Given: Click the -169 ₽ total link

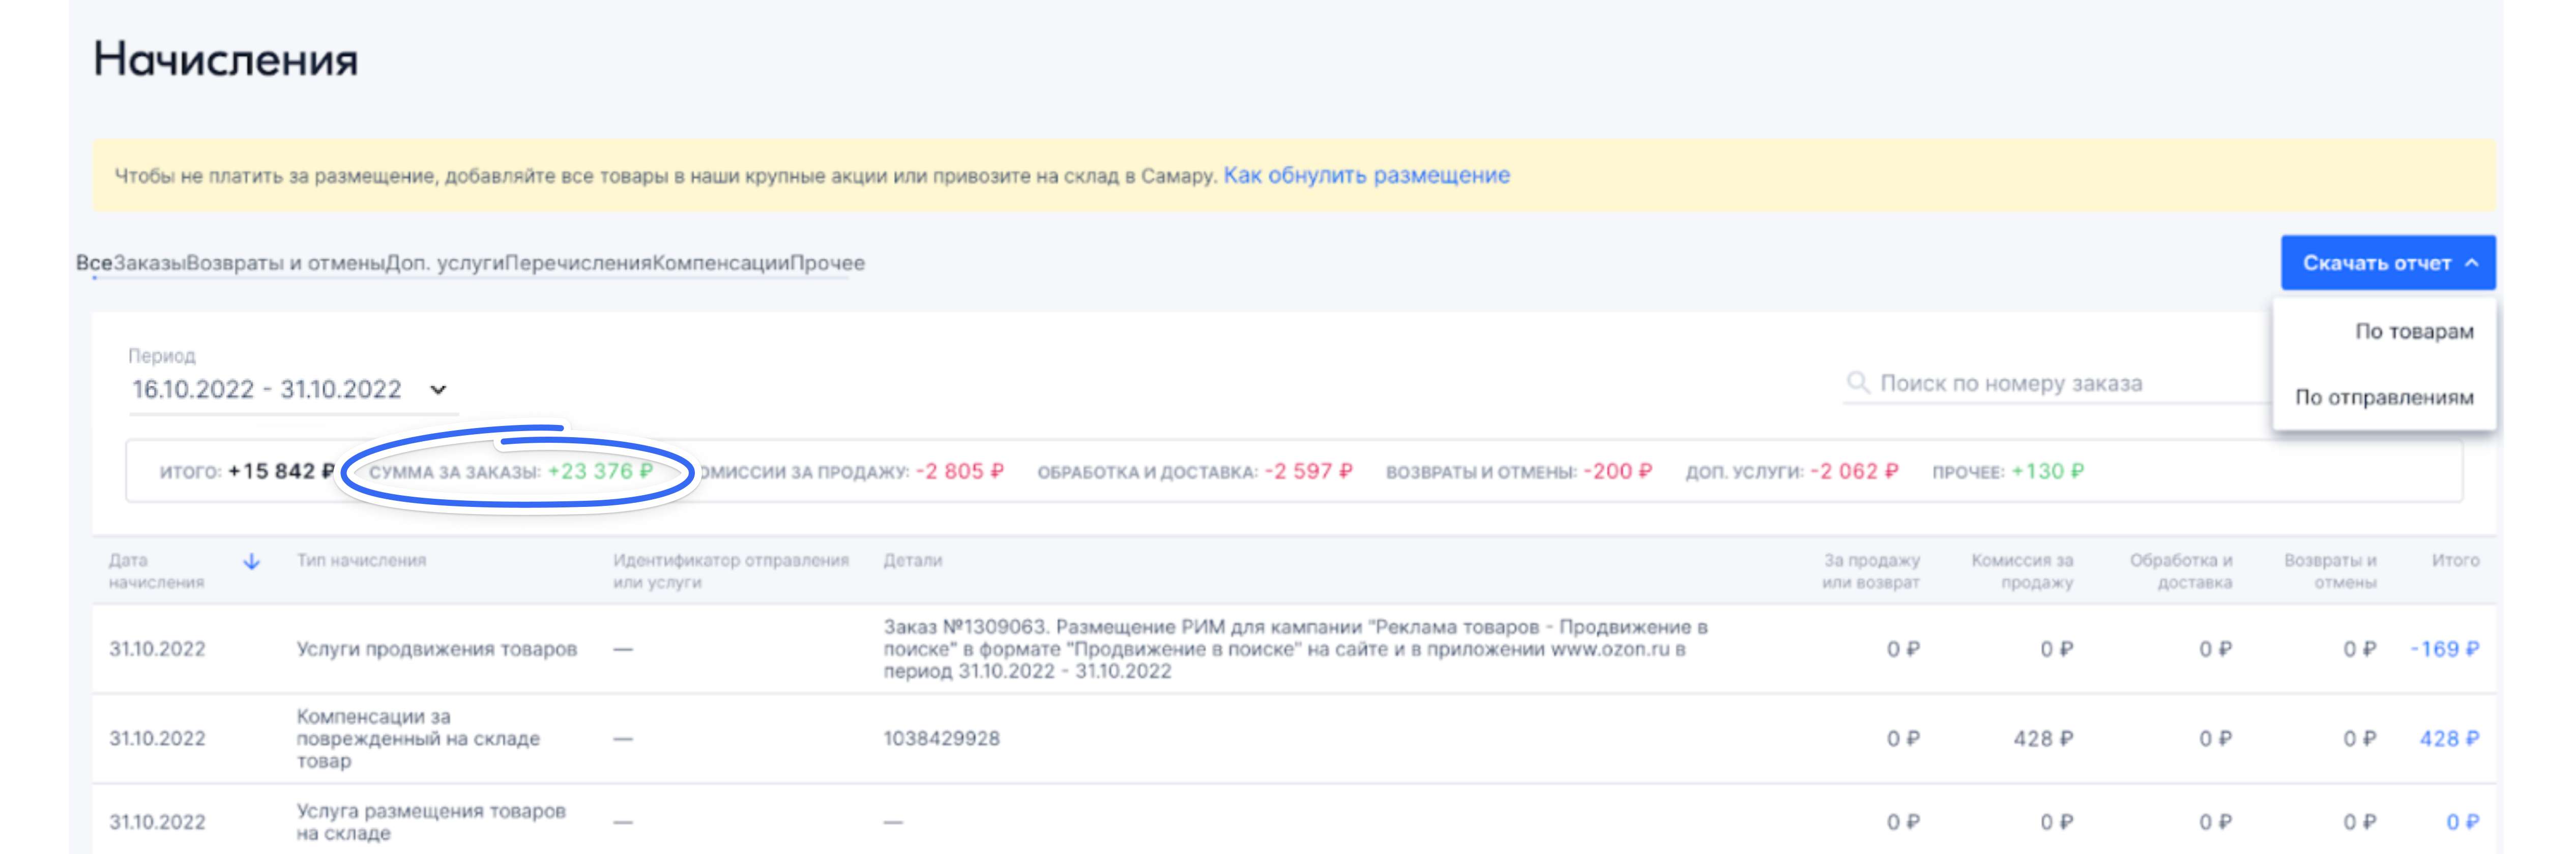Looking at the screenshot, I should 2444,649.
